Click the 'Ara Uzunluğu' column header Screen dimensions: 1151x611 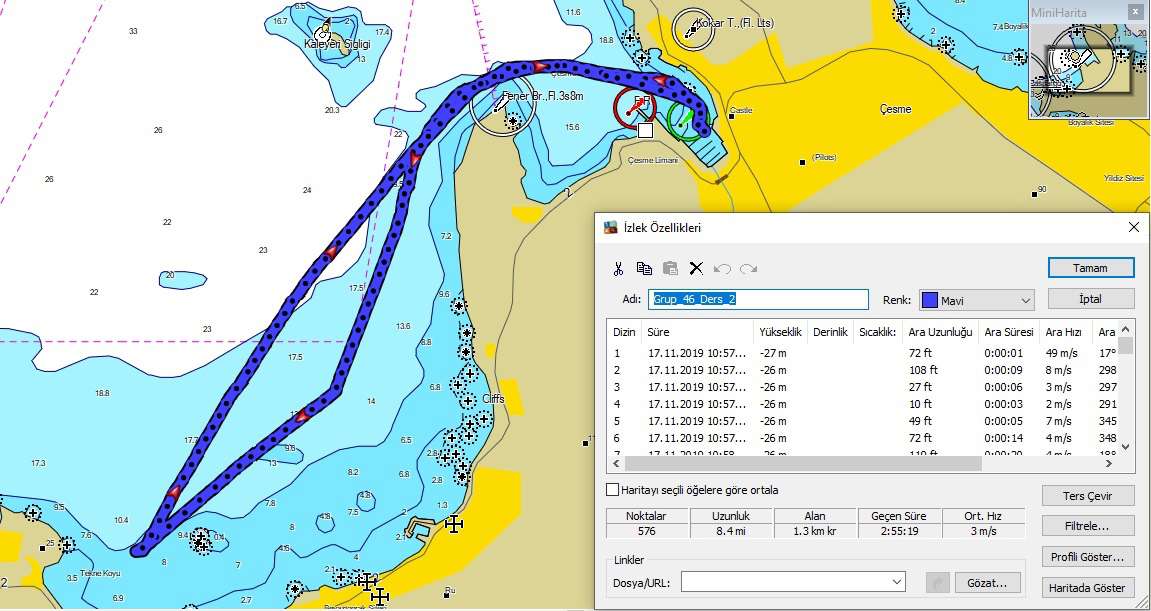940,333
